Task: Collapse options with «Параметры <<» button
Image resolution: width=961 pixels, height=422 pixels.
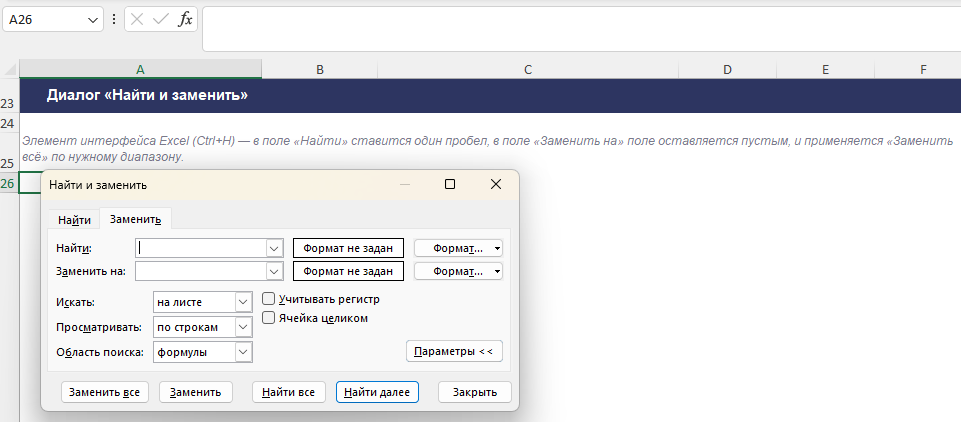Action: coord(454,351)
